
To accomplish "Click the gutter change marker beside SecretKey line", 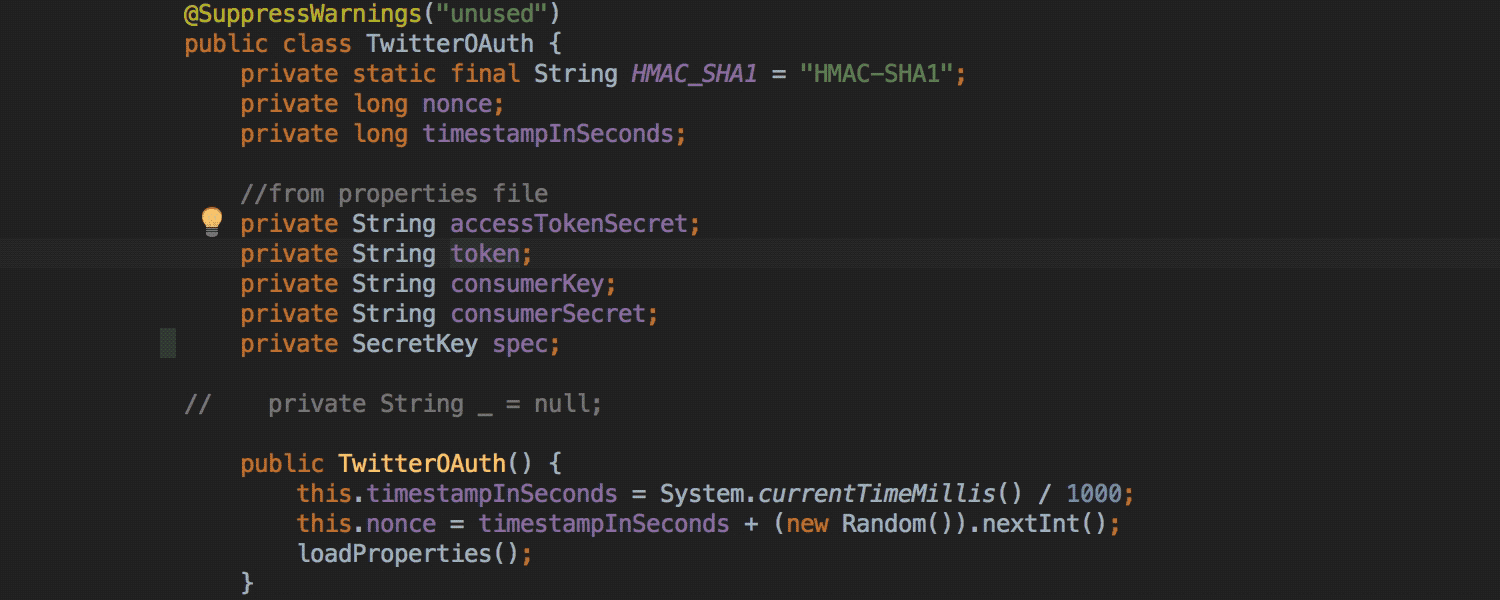I will point(168,343).
